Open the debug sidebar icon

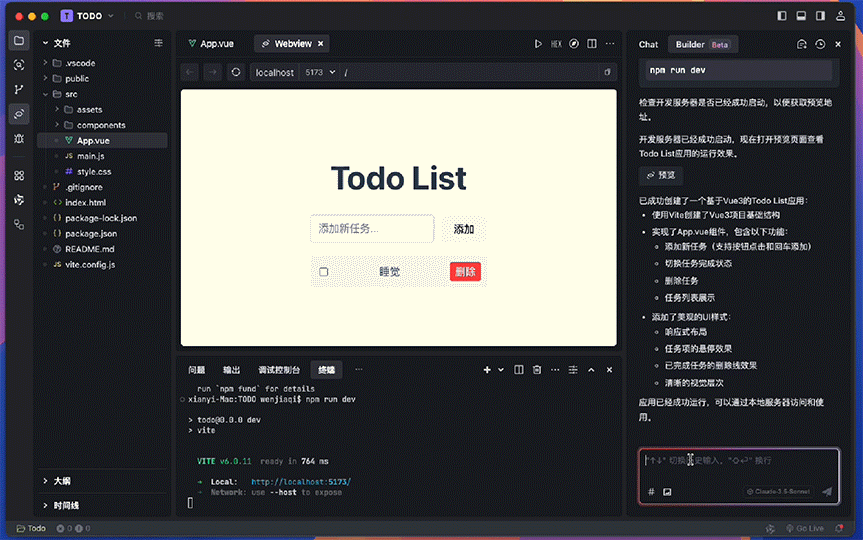click(19, 139)
